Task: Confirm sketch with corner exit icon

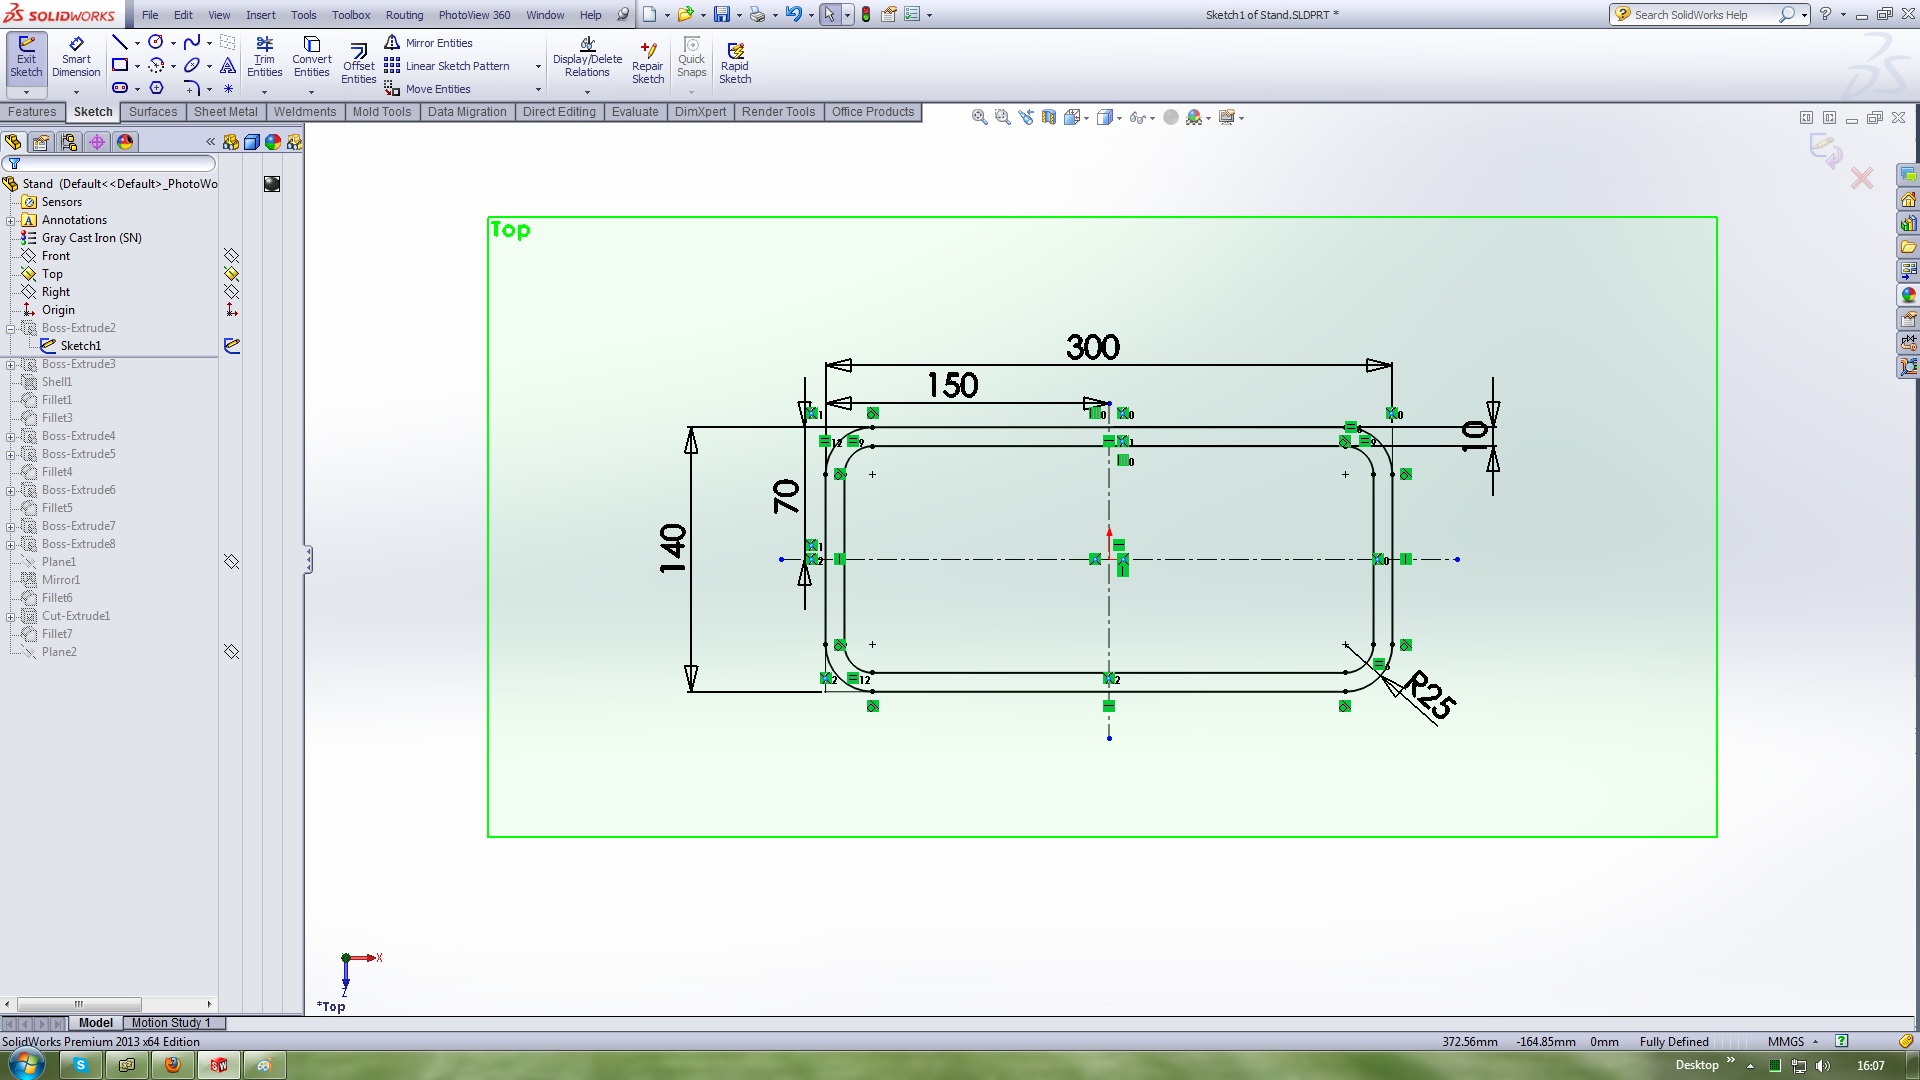Action: (1826, 150)
